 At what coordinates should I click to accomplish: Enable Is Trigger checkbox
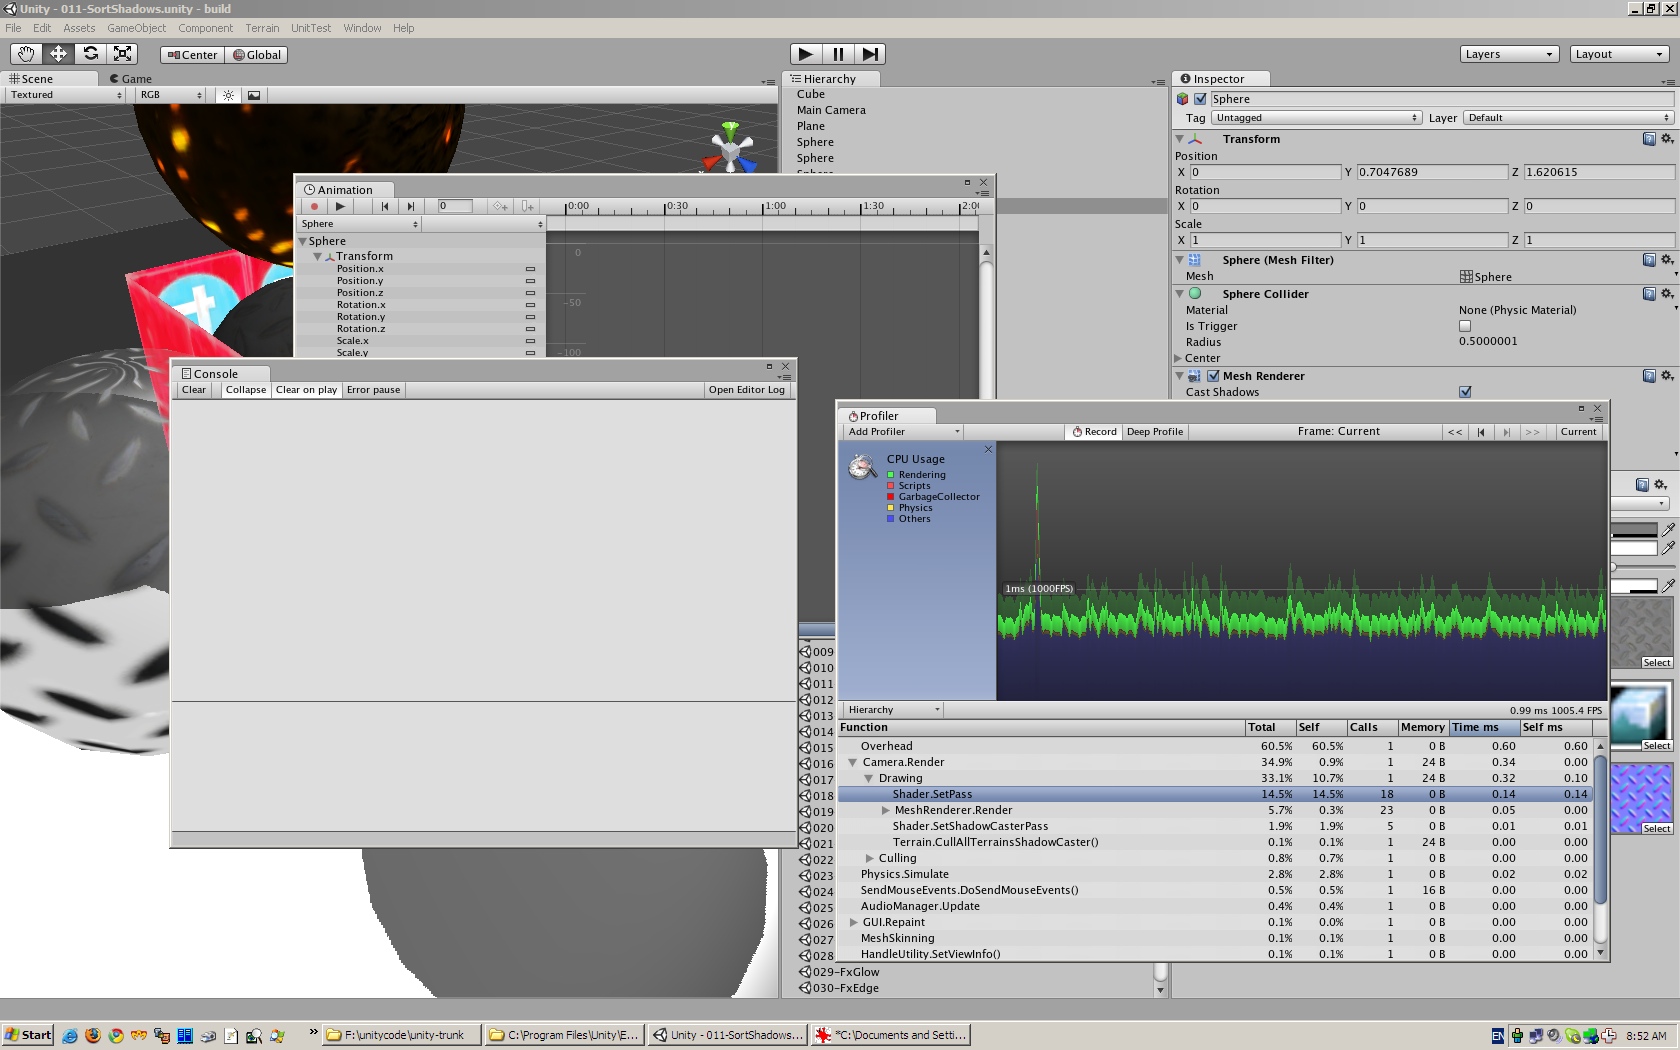pos(1465,326)
